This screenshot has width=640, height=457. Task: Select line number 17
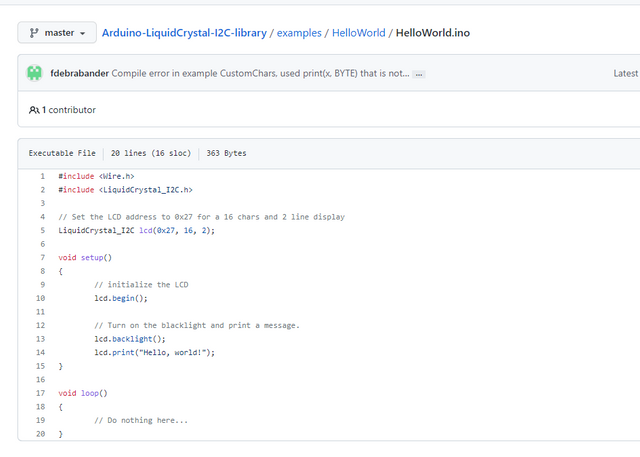[x=40, y=393]
